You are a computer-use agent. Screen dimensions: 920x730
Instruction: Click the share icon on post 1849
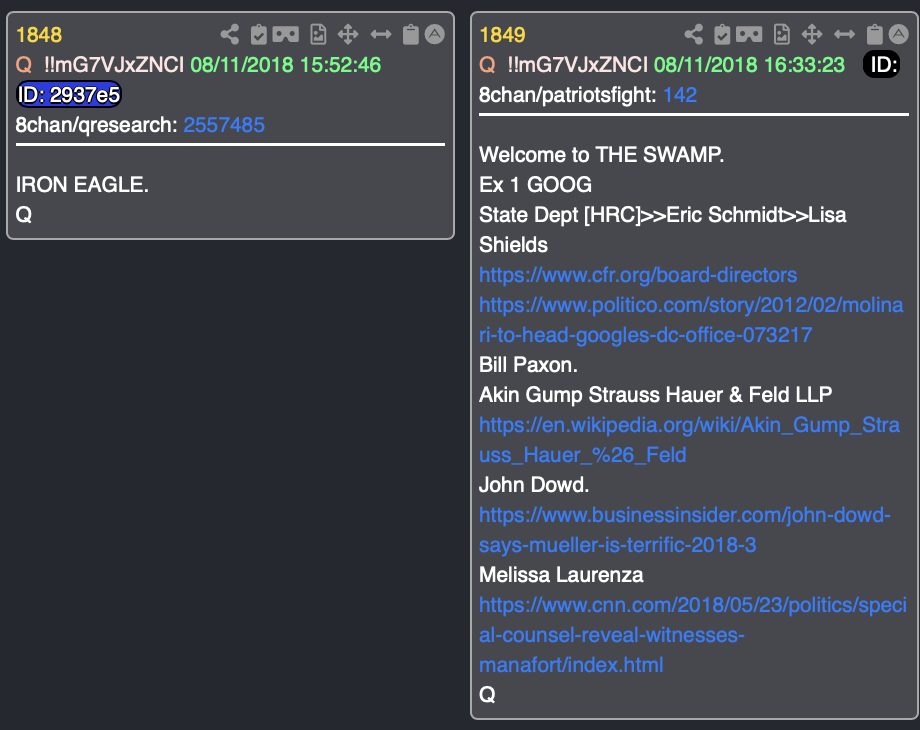click(694, 35)
